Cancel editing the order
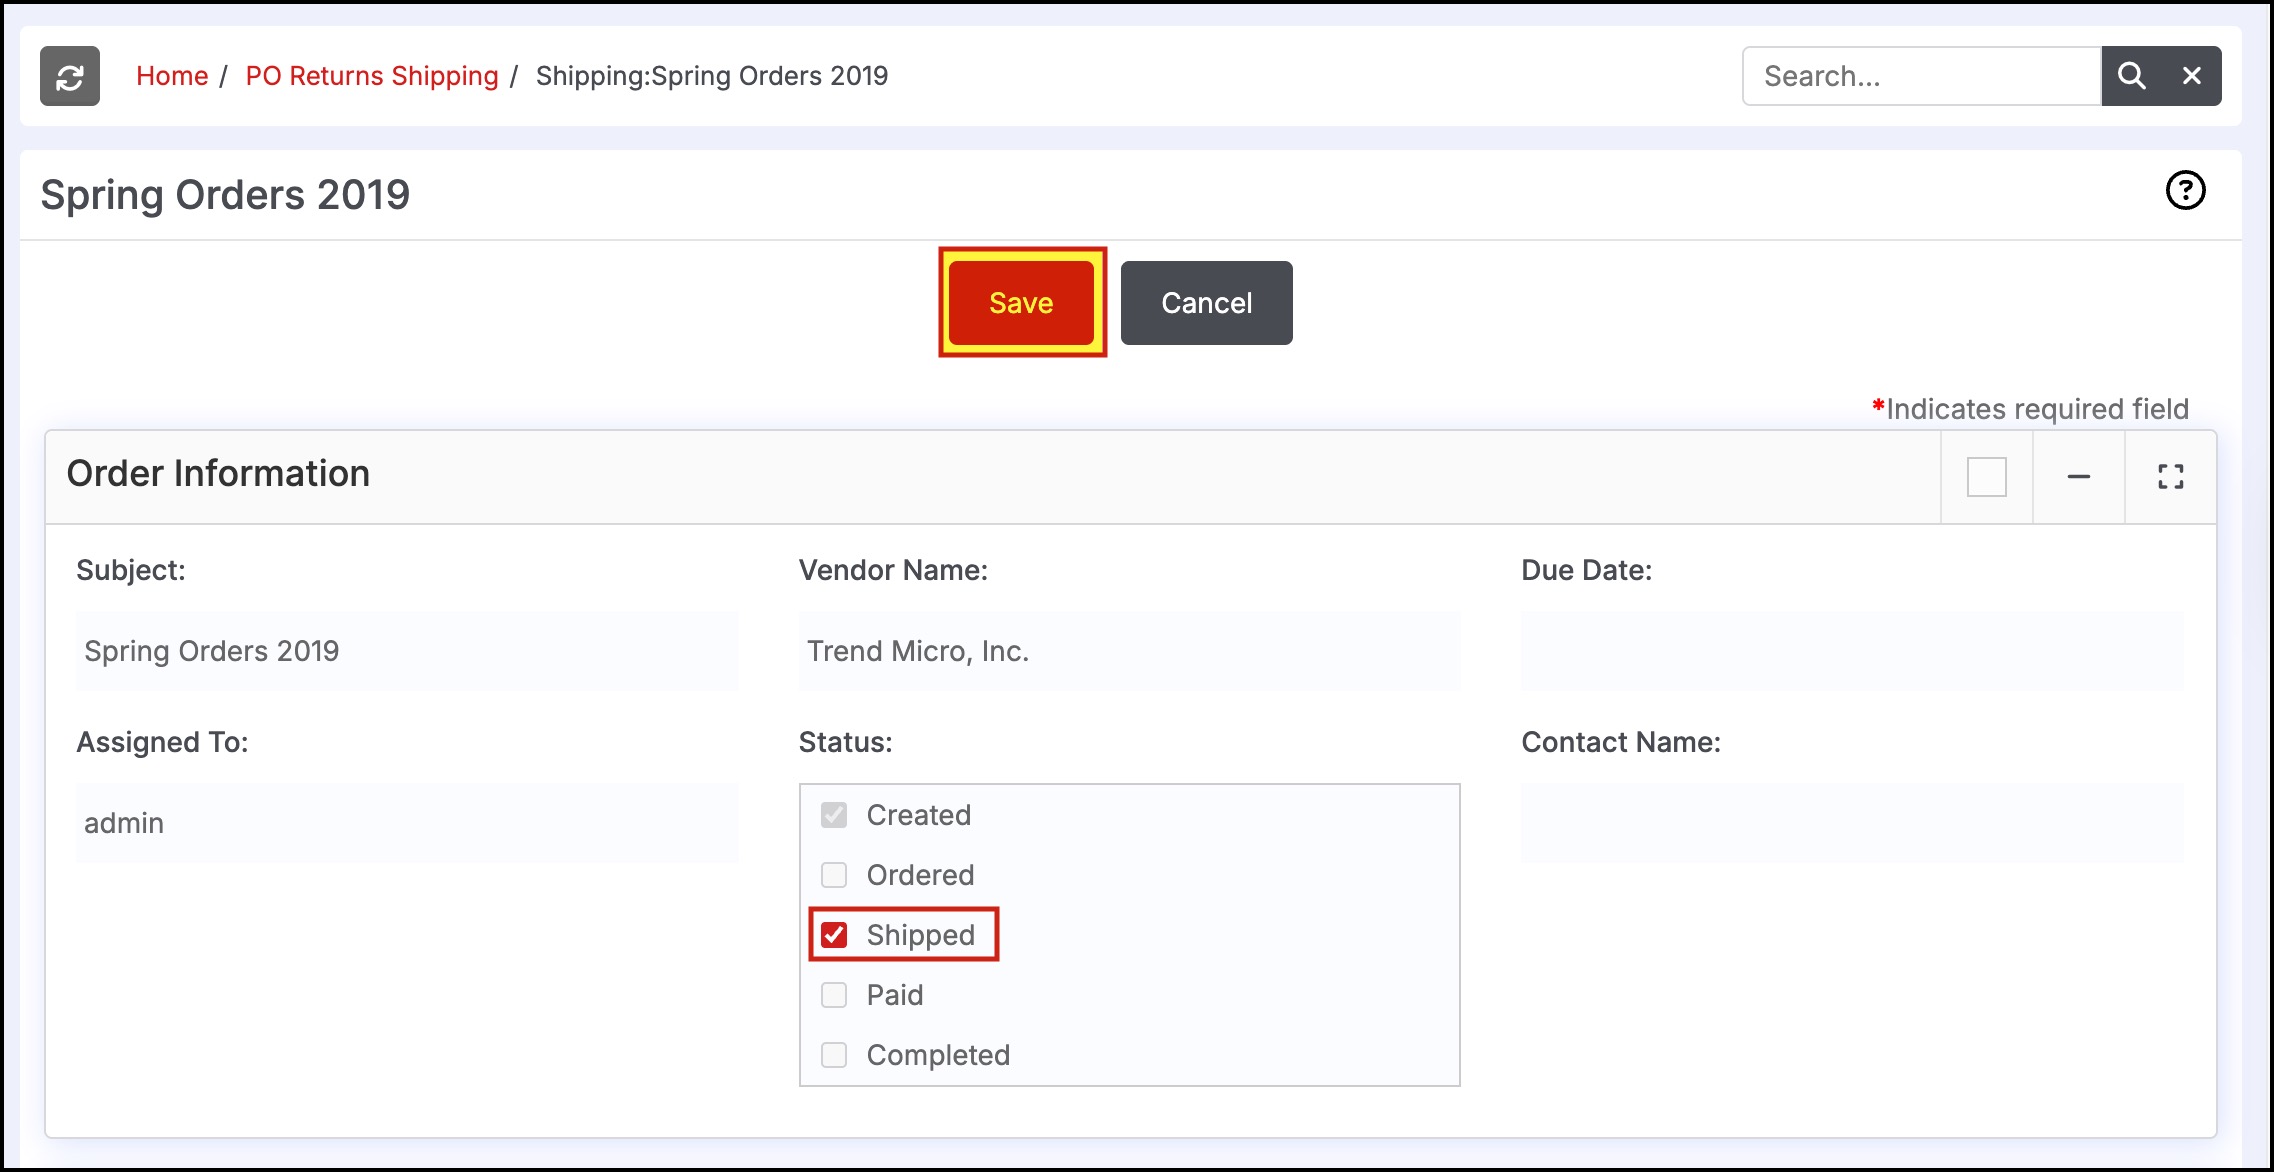Viewport: 2274px width, 1172px height. (1206, 303)
